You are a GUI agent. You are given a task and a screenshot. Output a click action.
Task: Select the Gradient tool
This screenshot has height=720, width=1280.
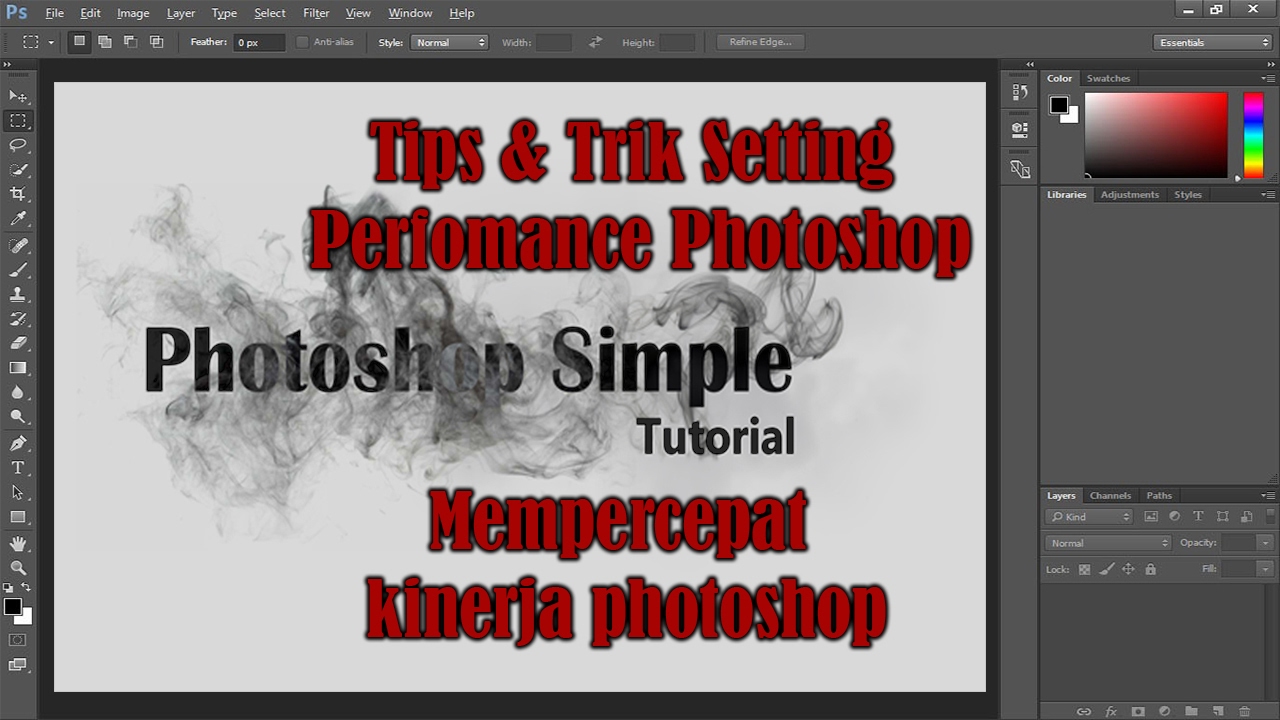click(x=18, y=368)
